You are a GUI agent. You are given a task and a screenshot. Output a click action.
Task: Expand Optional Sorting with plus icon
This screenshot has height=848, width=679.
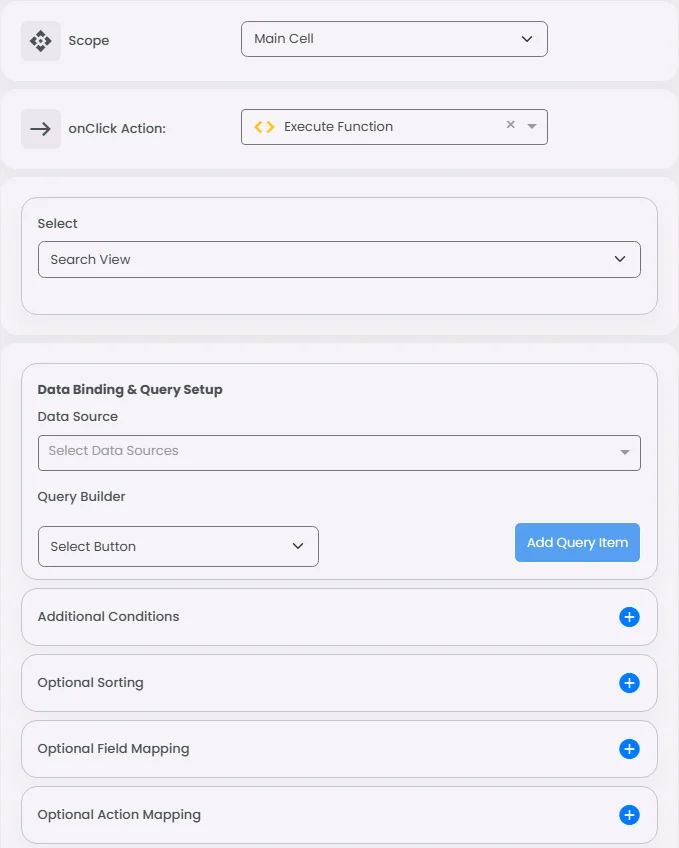(x=629, y=683)
